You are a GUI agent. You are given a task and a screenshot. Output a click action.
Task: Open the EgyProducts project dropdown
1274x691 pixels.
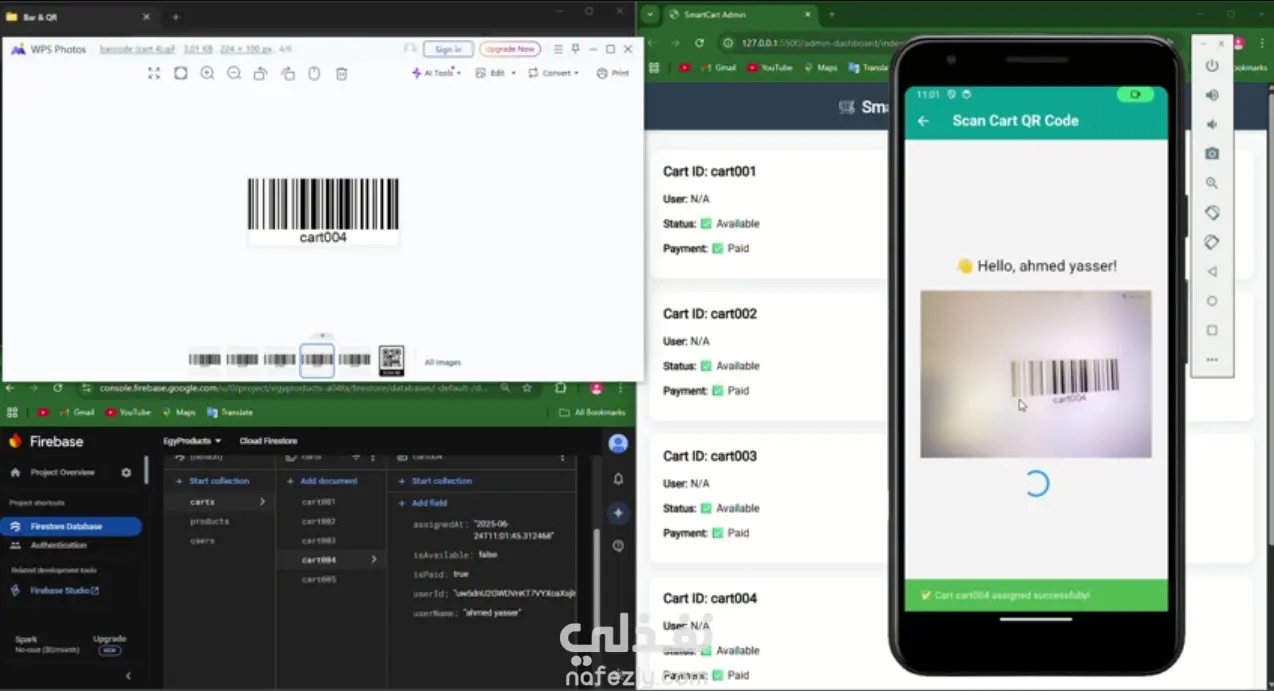point(192,441)
